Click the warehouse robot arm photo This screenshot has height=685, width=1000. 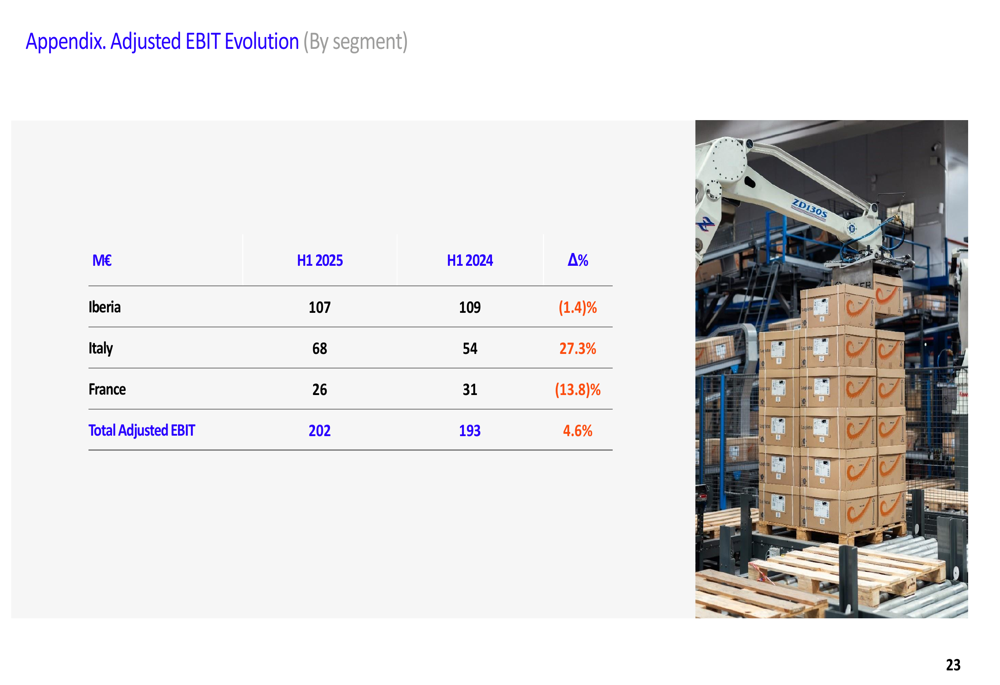pyautogui.click(x=831, y=369)
